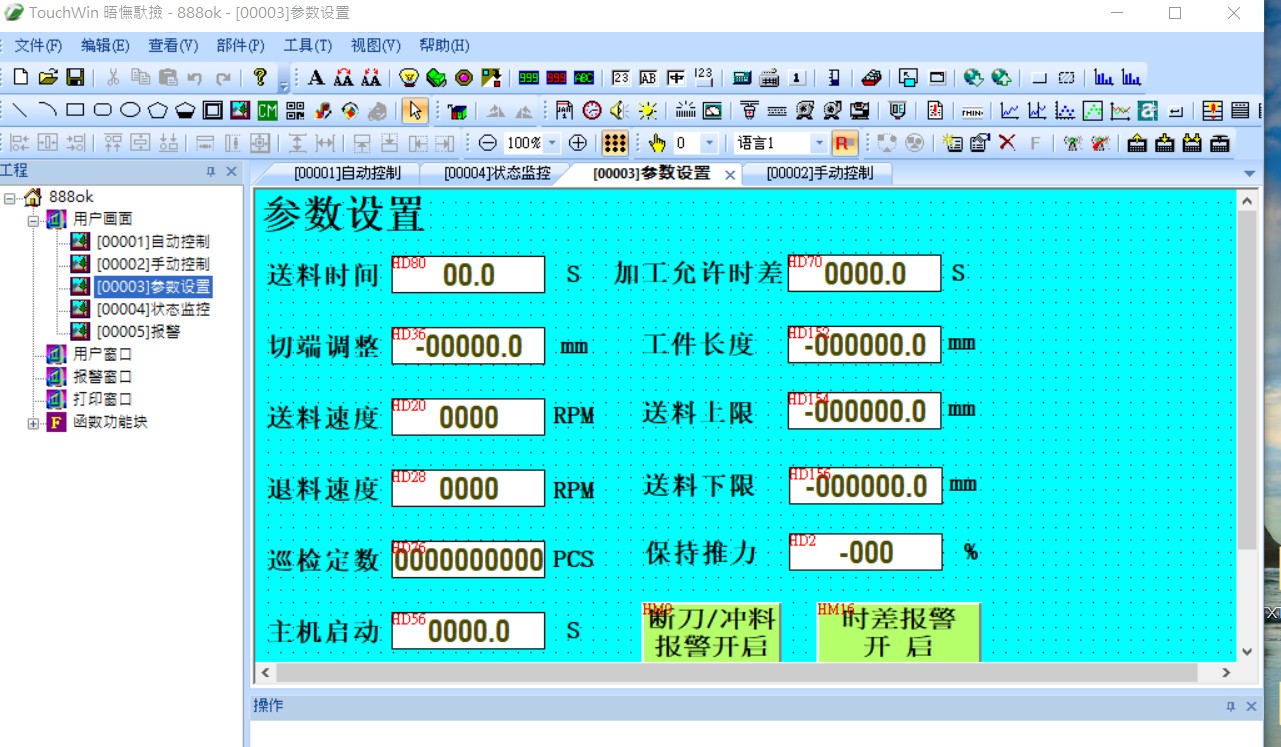This screenshot has height=747, width=1281.
Task: Open the 100% zoom dropdown
Action: coord(553,143)
